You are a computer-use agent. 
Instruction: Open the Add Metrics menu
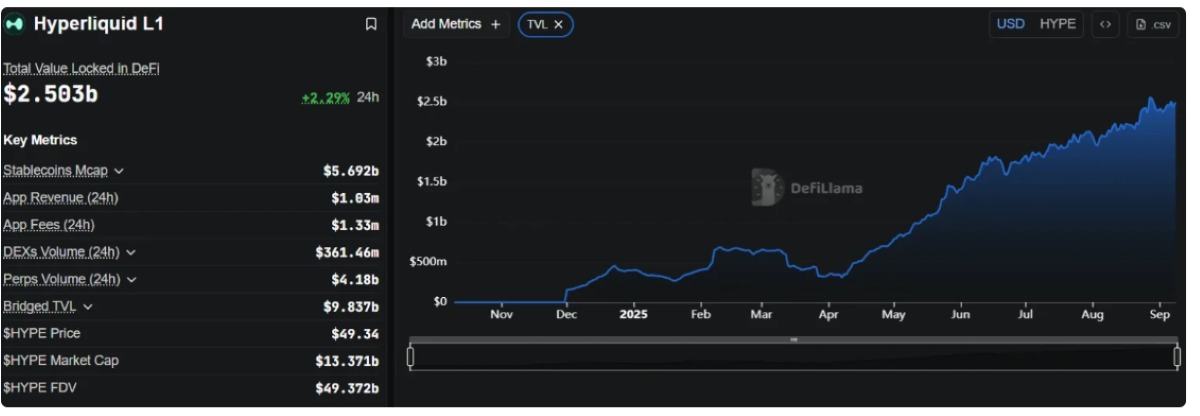coord(456,24)
